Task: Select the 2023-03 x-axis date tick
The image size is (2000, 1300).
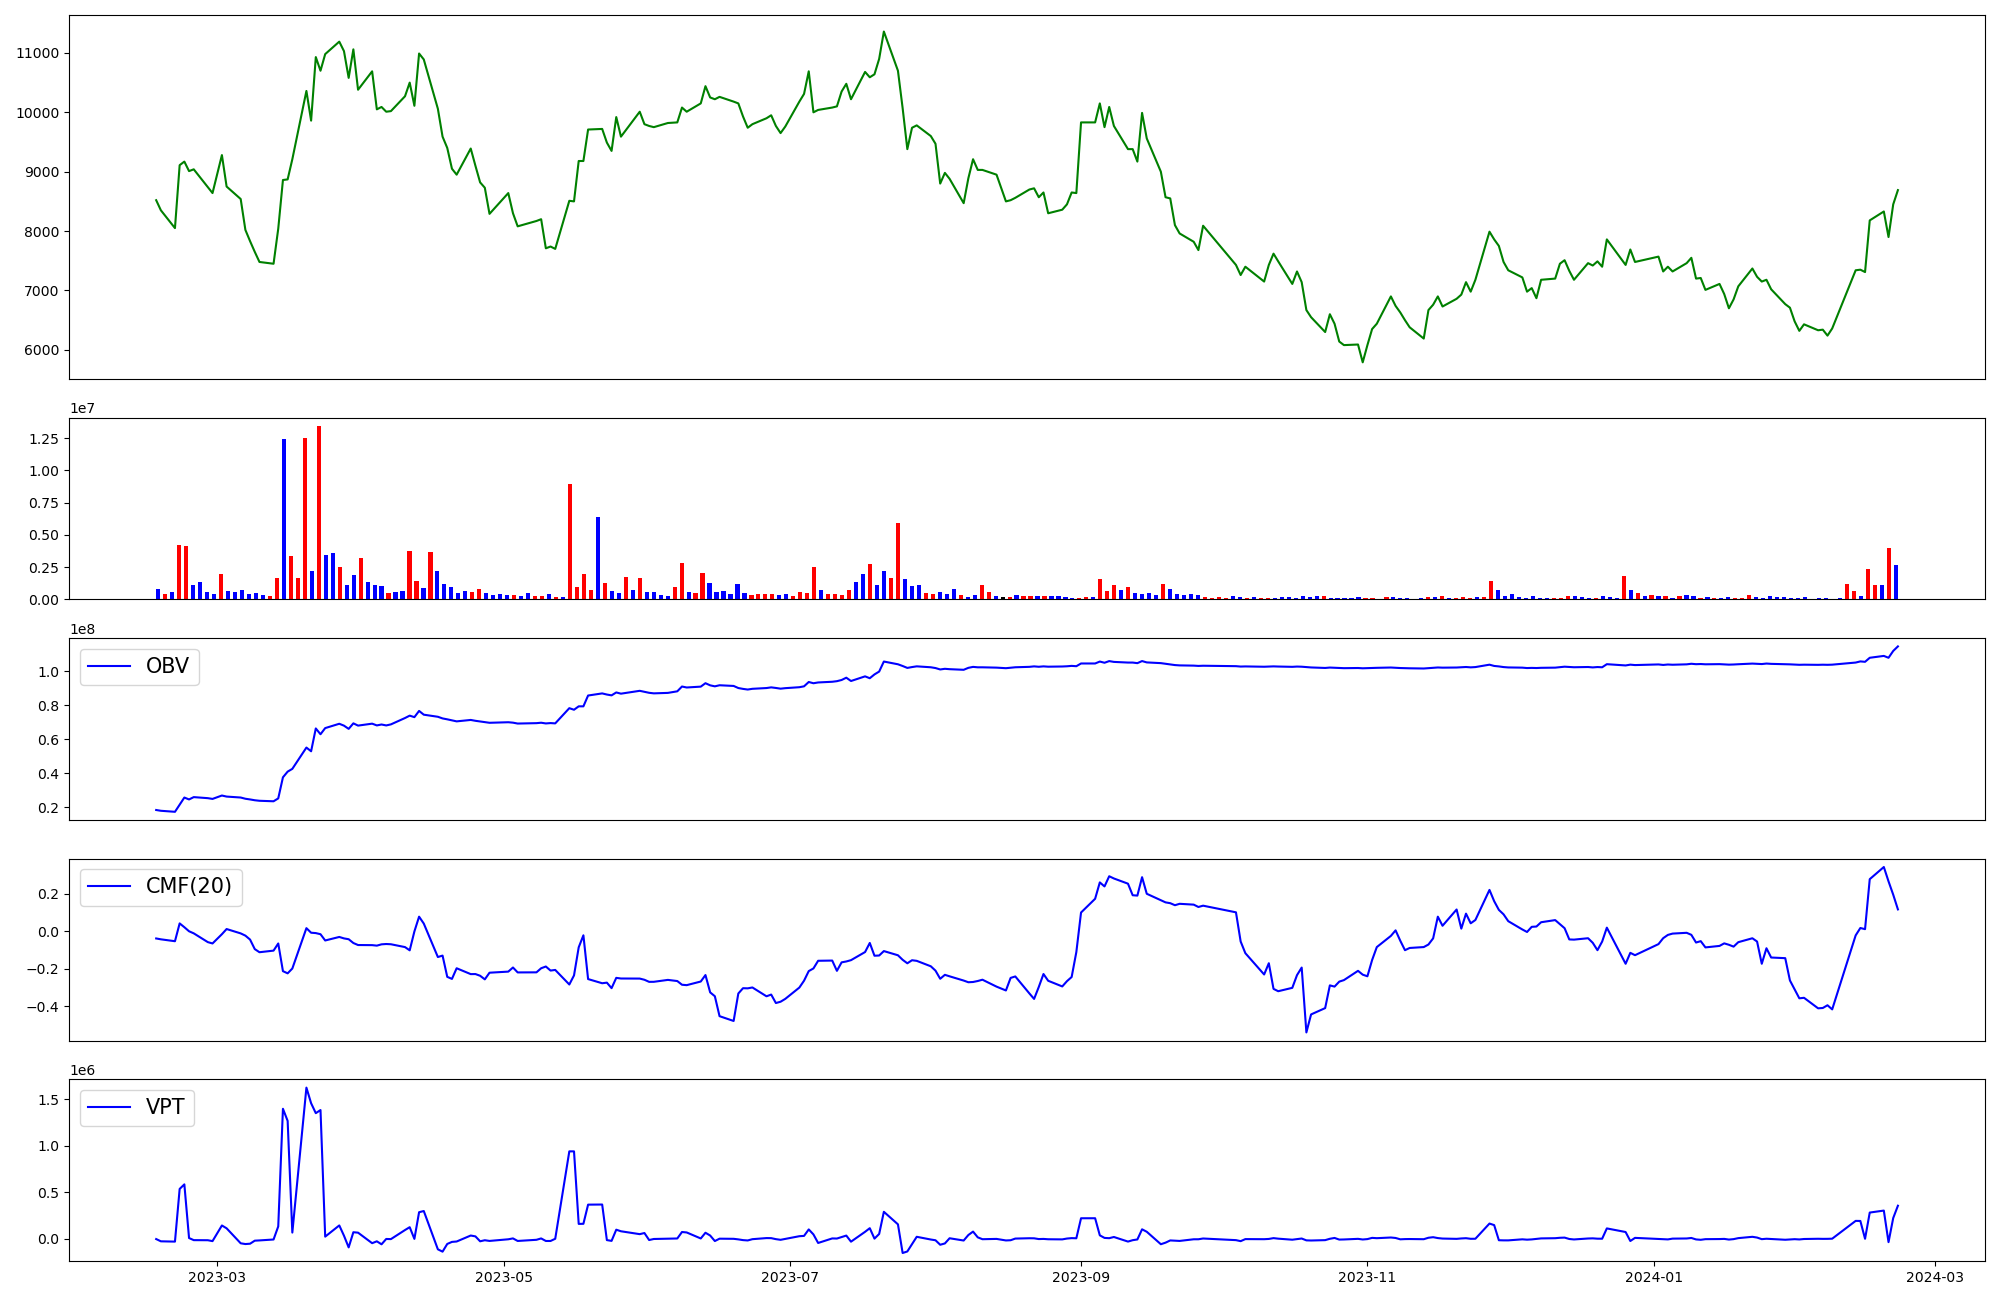Action: 217,1277
